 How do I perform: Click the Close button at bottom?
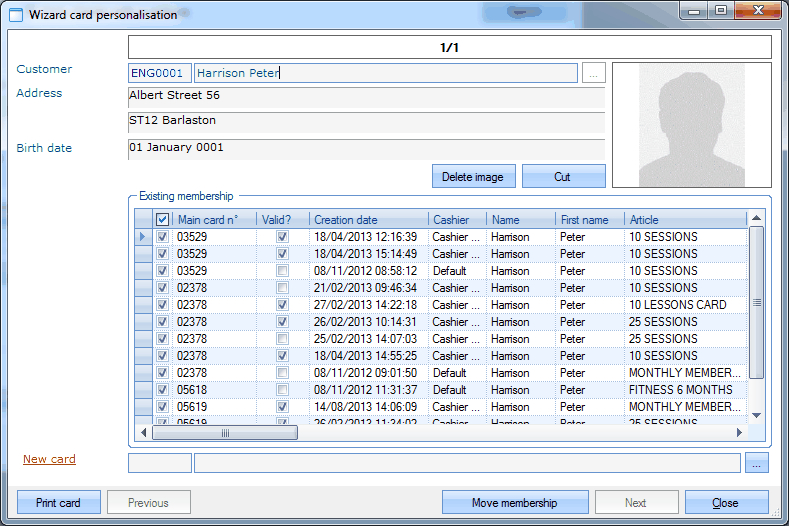pyautogui.click(x=727, y=502)
